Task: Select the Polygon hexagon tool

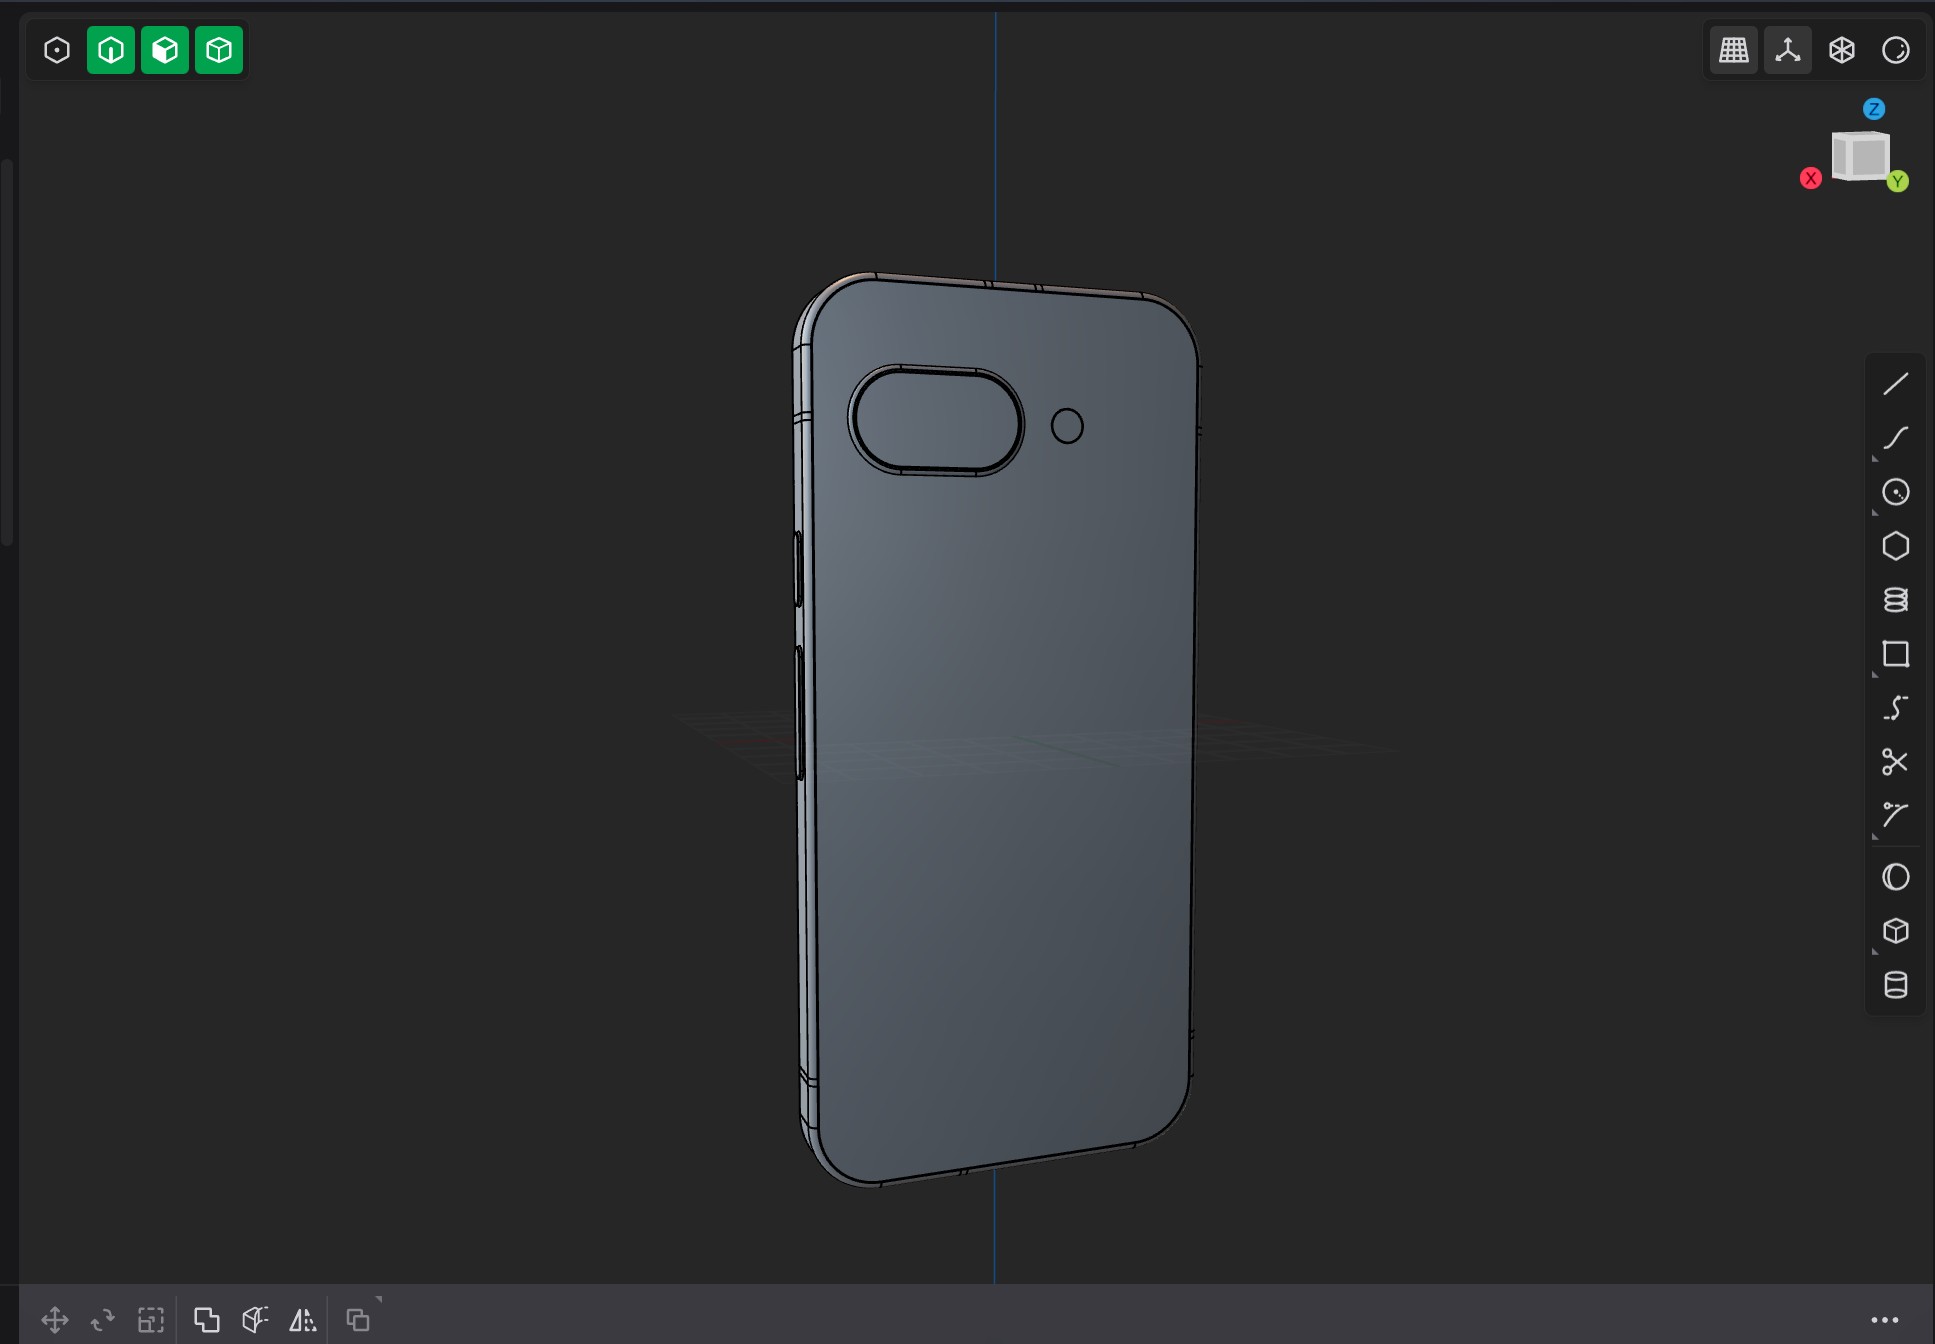Action: [1895, 546]
